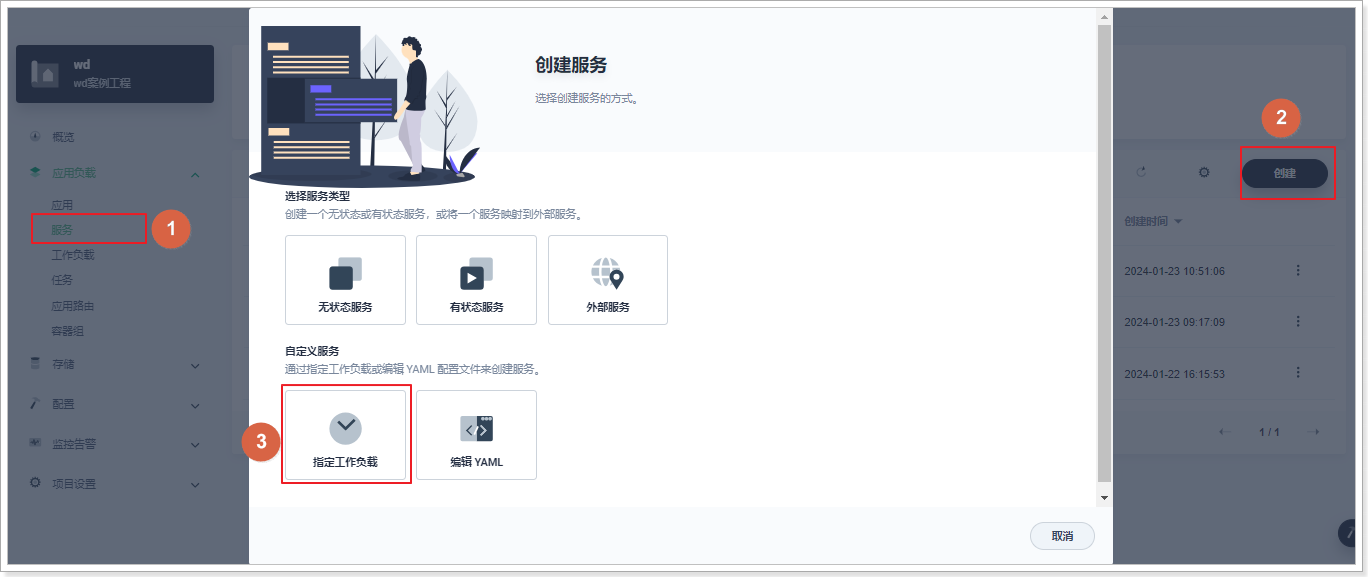Collapse the 应用负载 section
1368x577 pixels.
(x=195, y=174)
